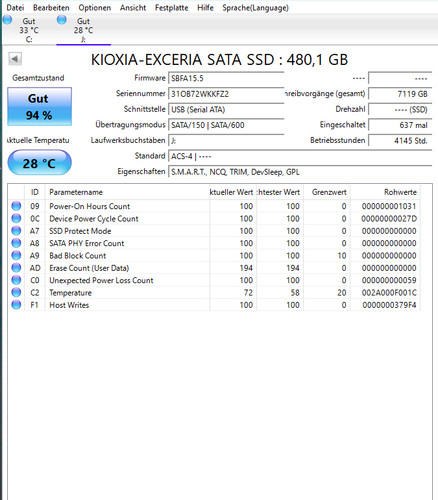Click status orb for Erase Count (User Data)

tap(16, 268)
